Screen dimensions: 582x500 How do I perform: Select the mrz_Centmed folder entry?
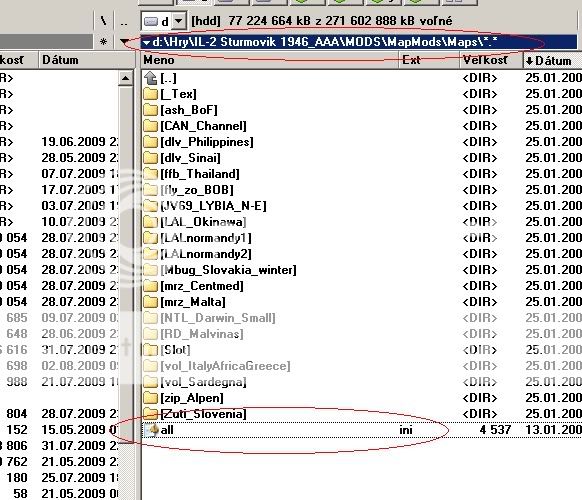coord(193,286)
